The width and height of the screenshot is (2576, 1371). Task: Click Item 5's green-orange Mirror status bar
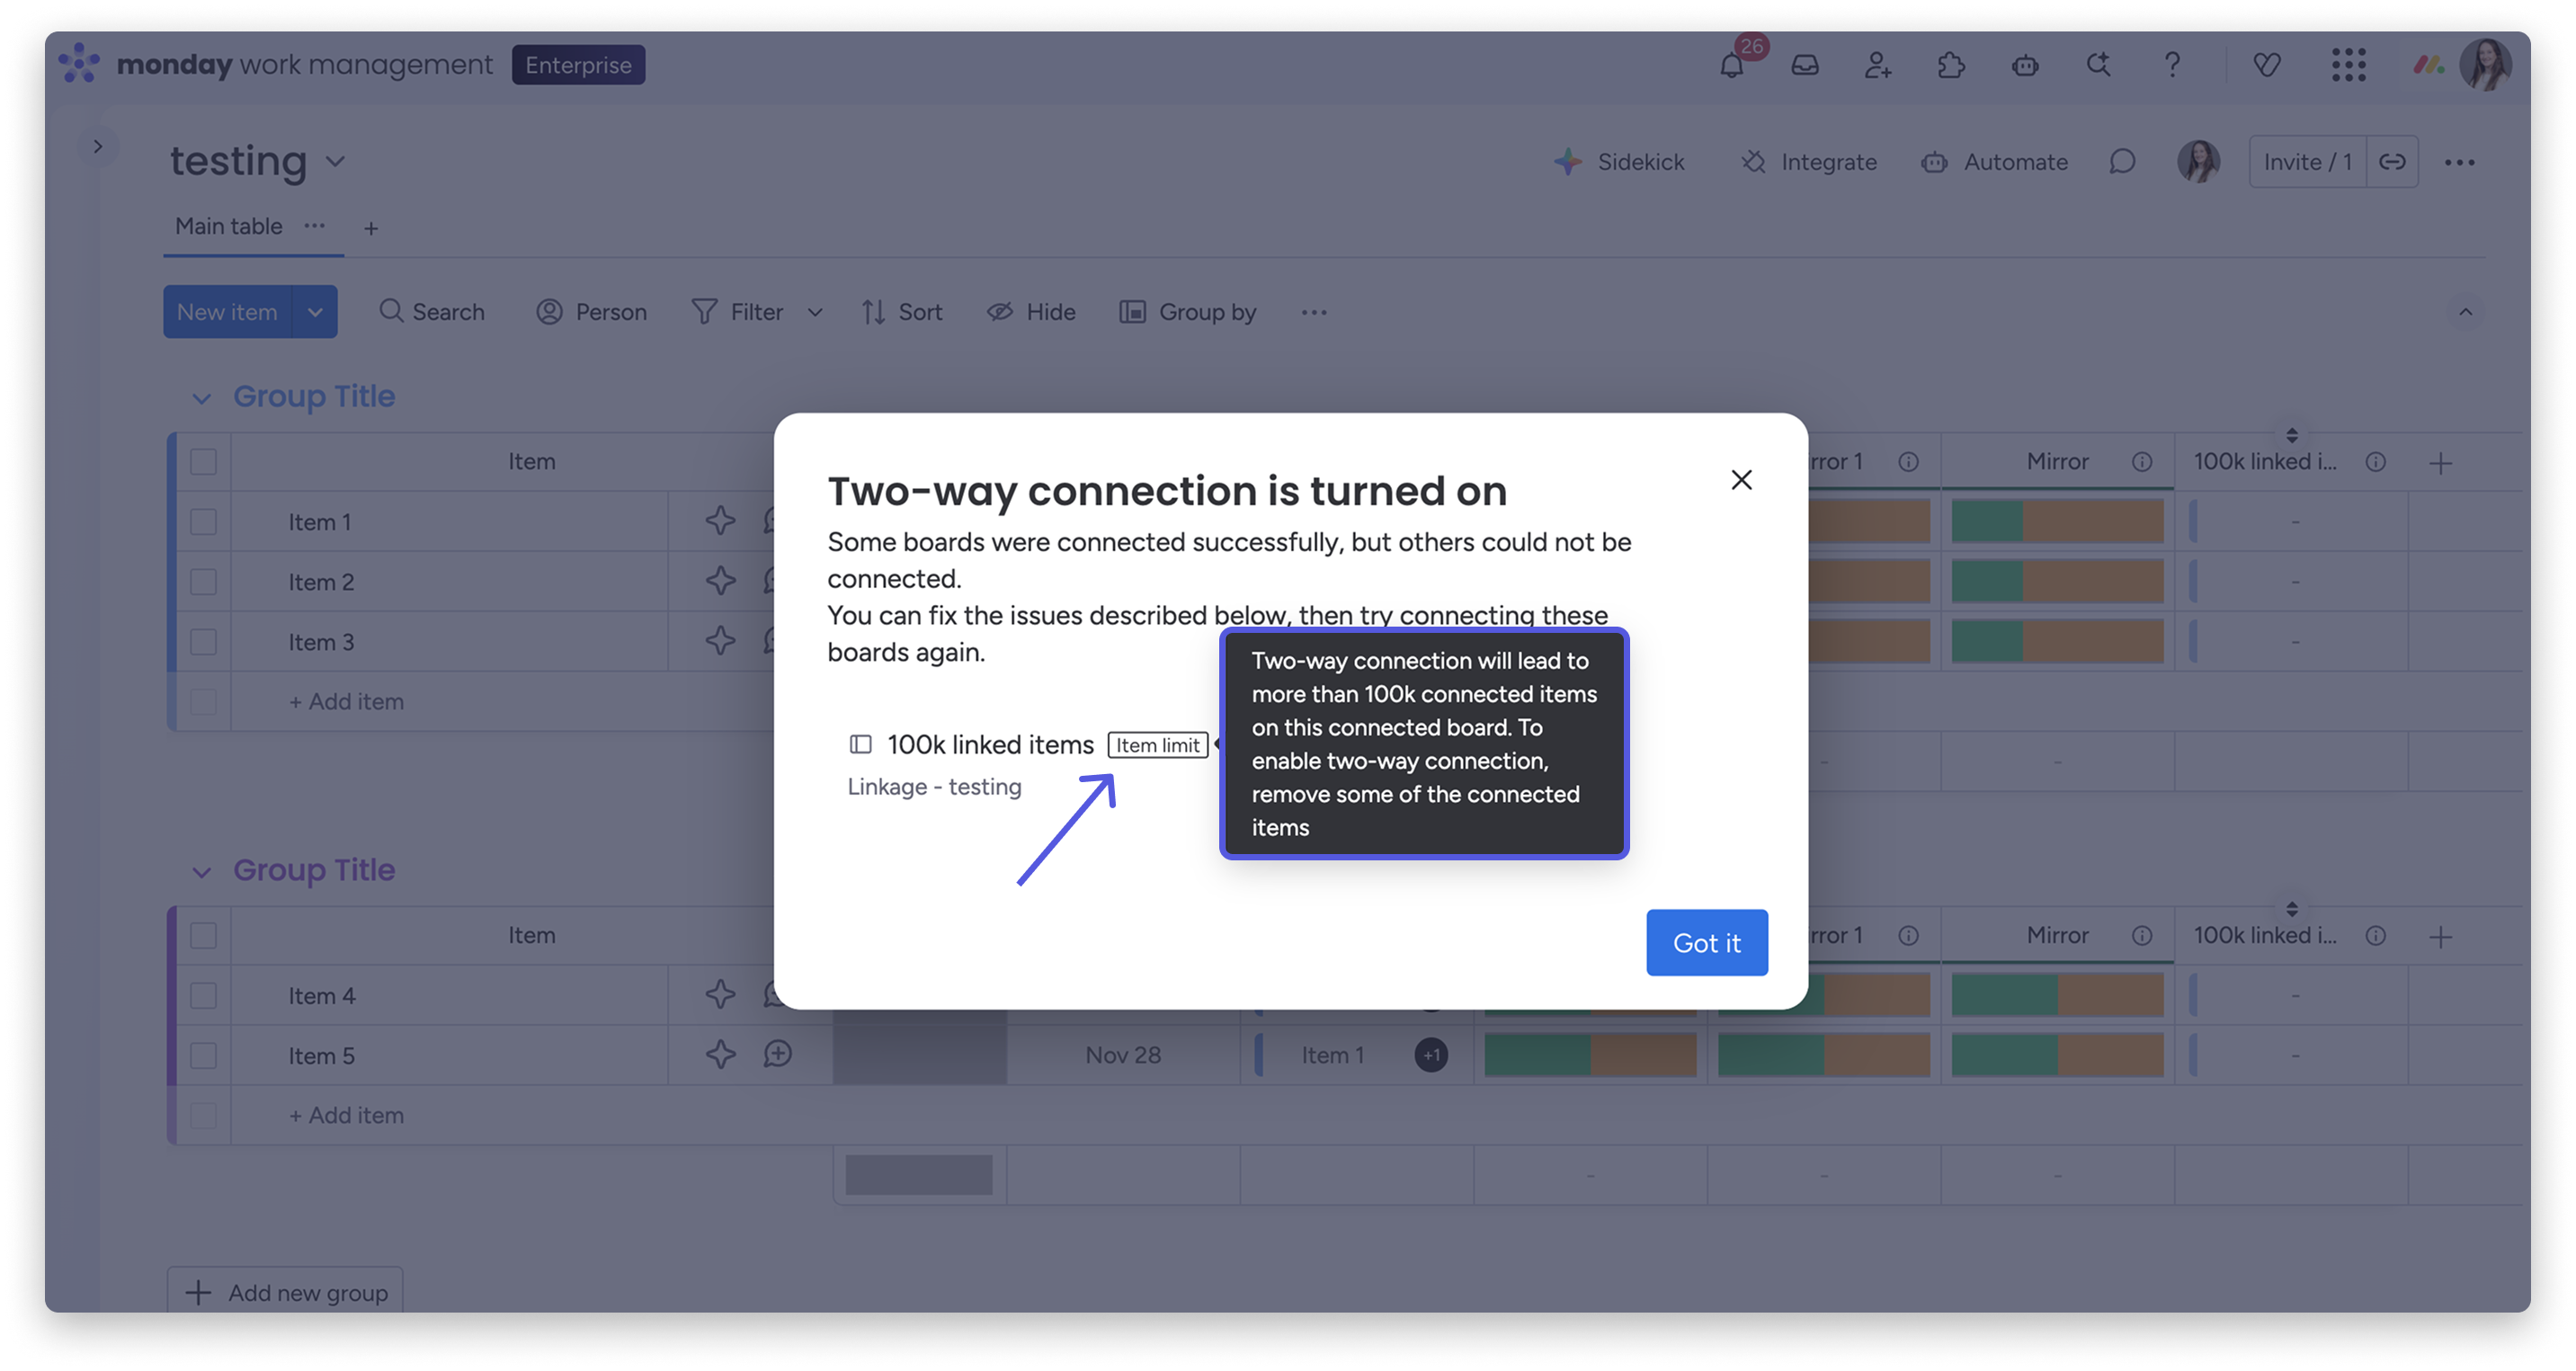(x=2057, y=1055)
